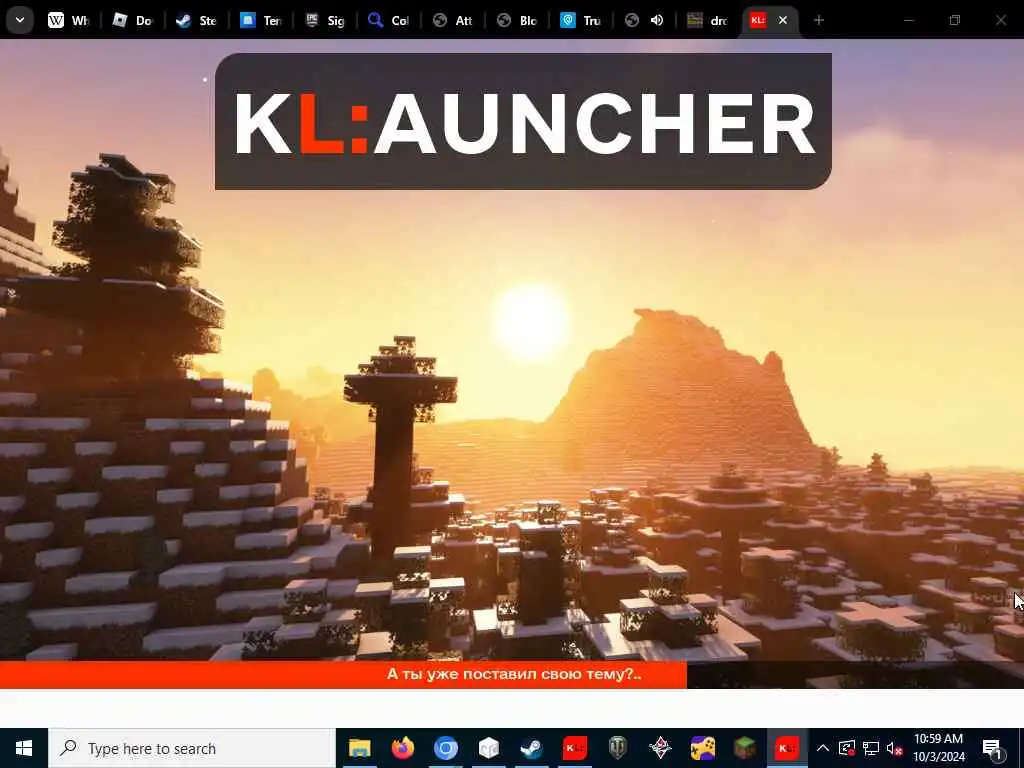Click the KLauncher logo banner
This screenshot has height=768, width=1024.
click(523, 121)
